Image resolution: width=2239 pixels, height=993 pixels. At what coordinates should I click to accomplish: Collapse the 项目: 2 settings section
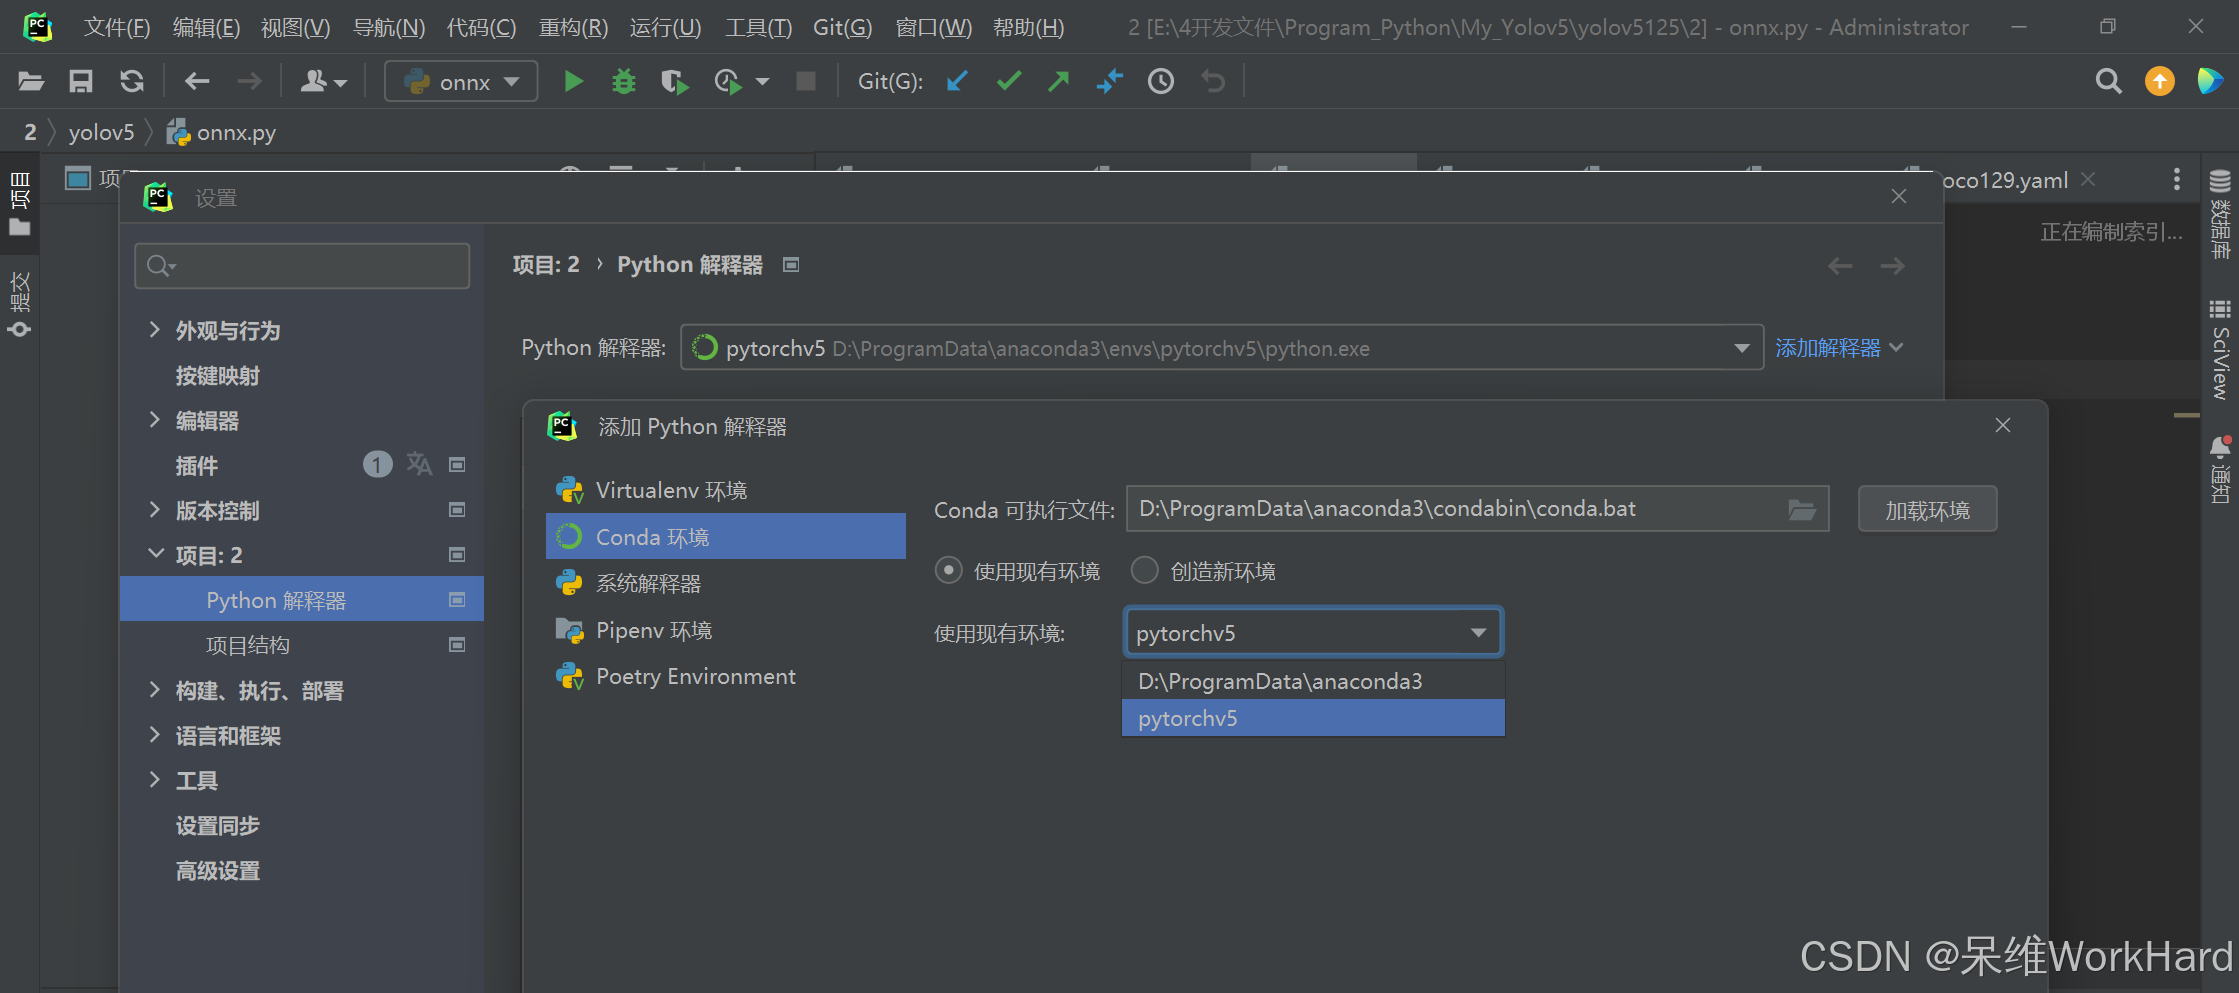point(156,554)
